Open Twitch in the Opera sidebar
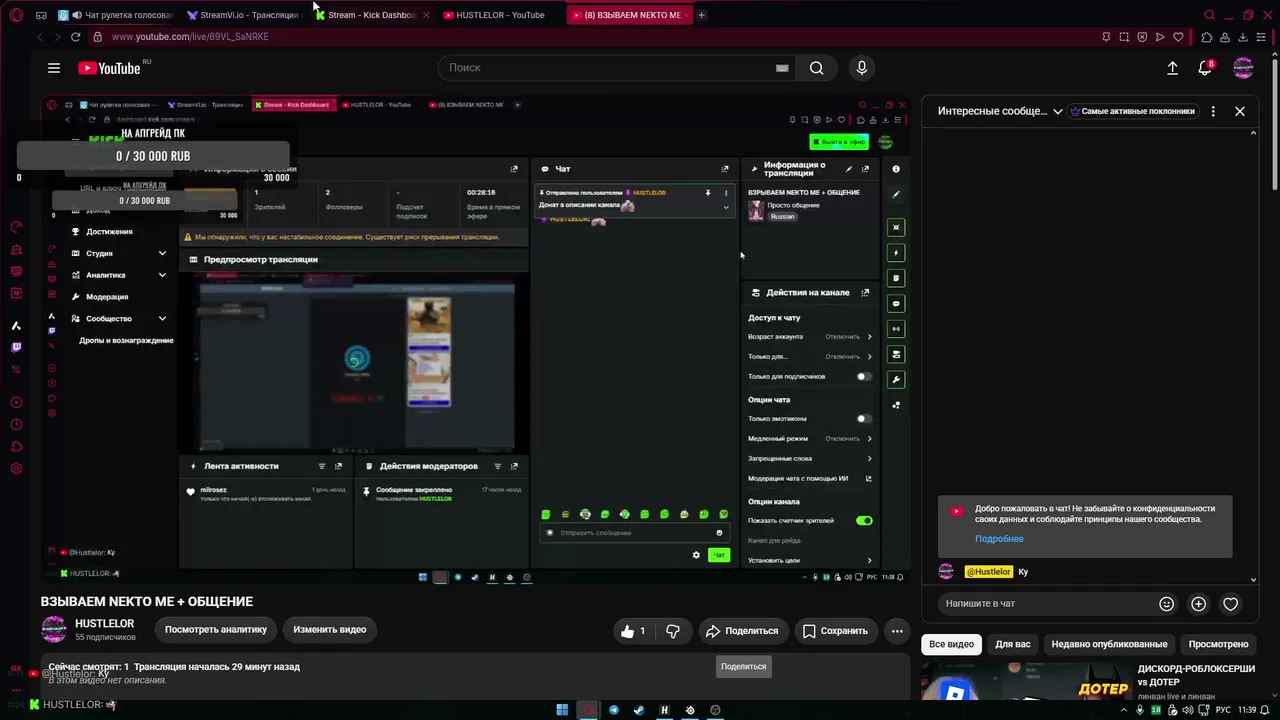The height and width of the screenshot is (720, 1280). (16, 348)
